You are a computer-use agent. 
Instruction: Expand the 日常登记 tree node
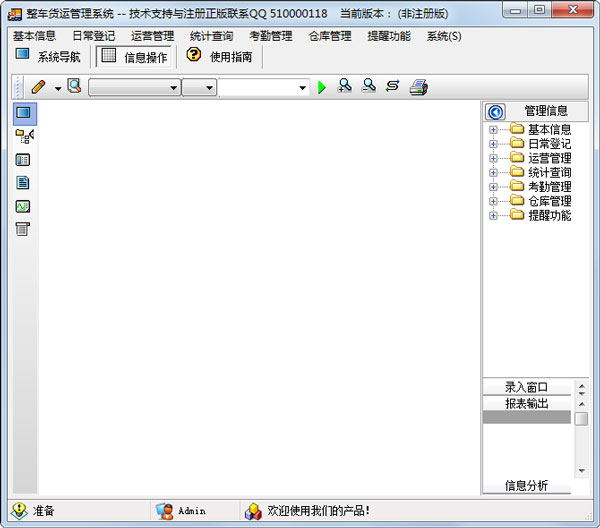pos(493,144)
